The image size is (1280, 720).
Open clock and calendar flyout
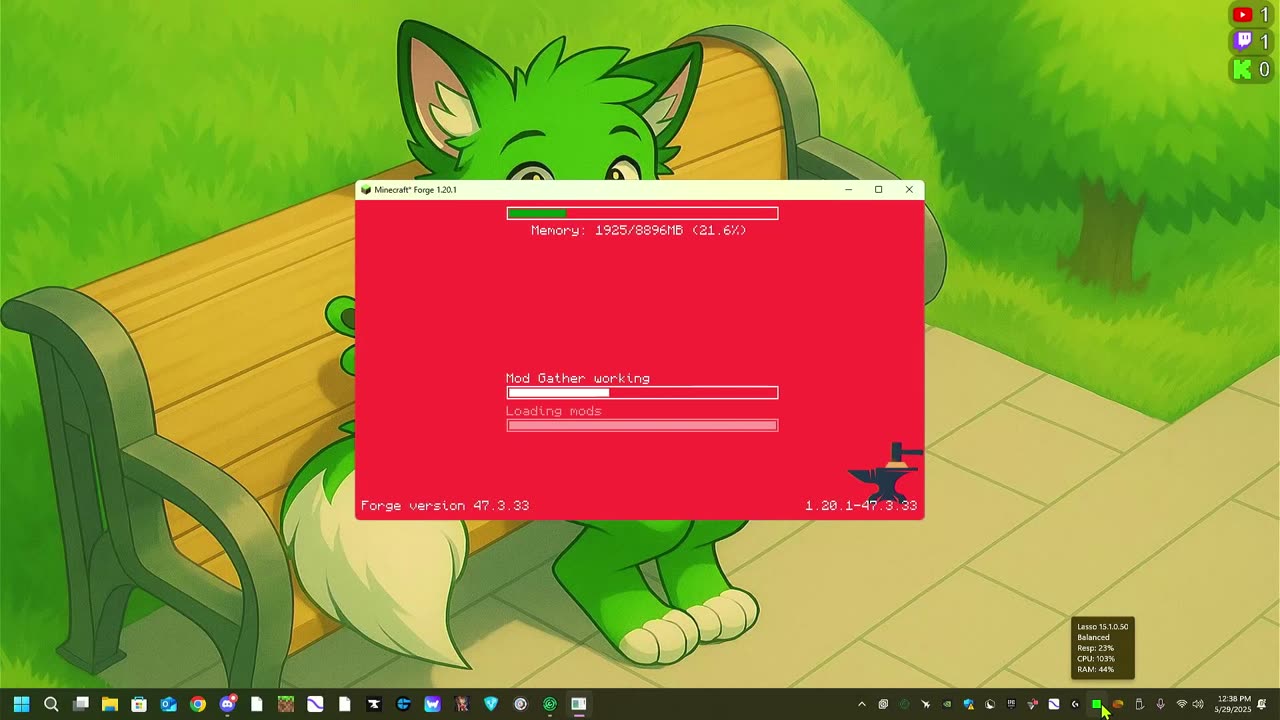tap(1233, 704)
